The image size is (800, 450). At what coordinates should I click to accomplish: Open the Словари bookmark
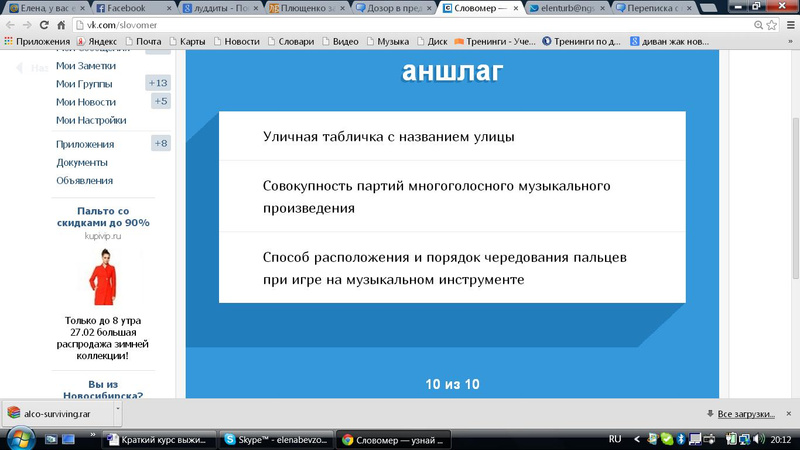pyautogui.click(x=291, y=41)
